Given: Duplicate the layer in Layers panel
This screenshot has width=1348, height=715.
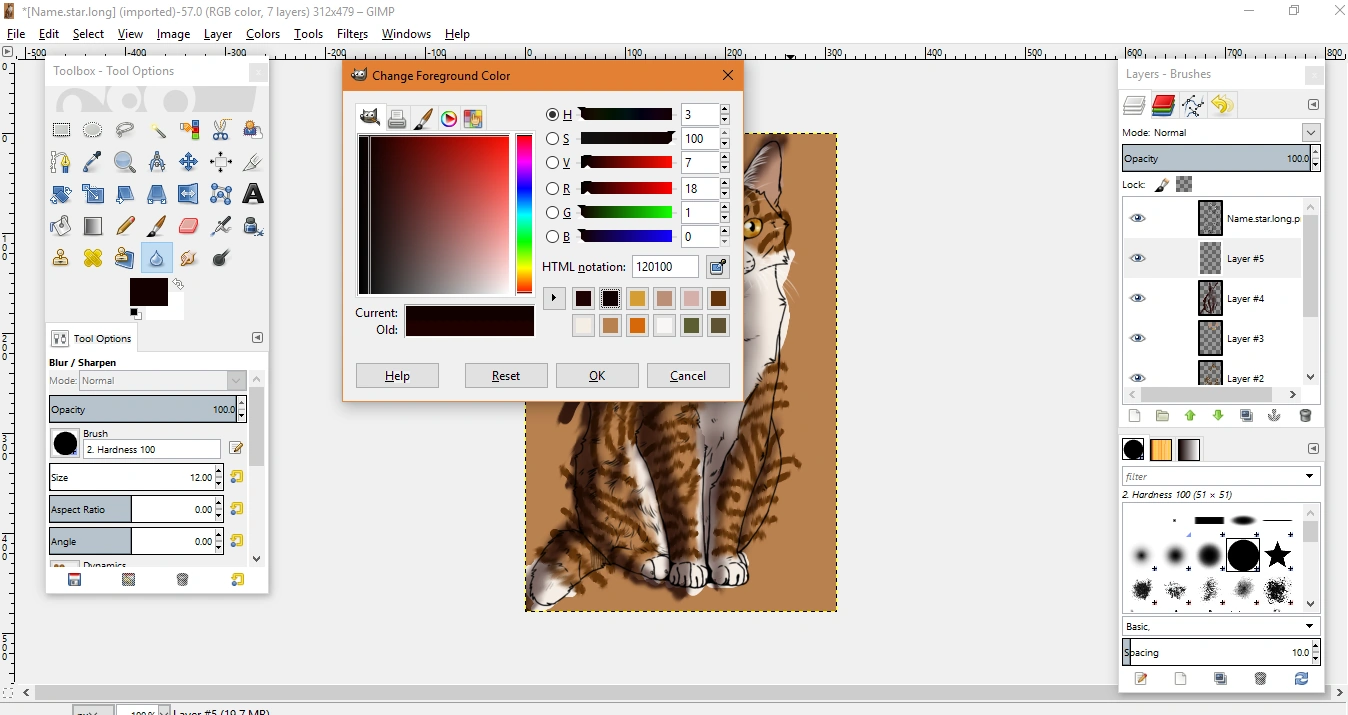Looking at the screenshot, I should point(1246,416).
